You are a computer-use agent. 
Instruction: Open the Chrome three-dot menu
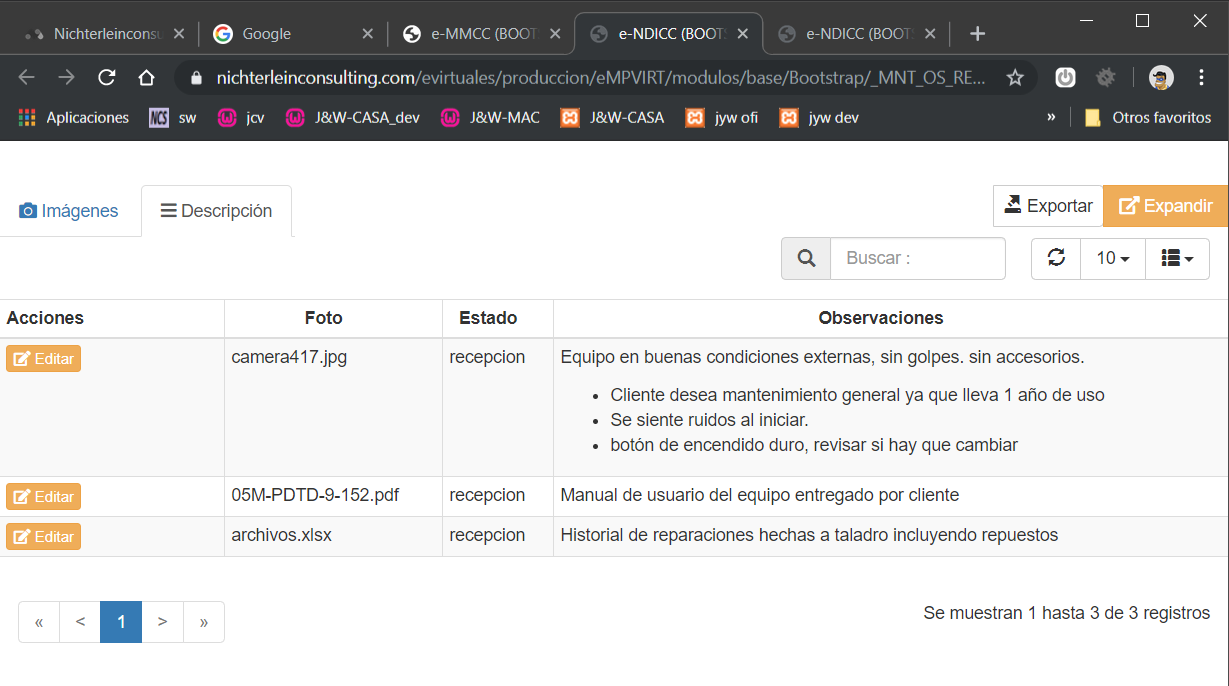(x=1202, y=78)
